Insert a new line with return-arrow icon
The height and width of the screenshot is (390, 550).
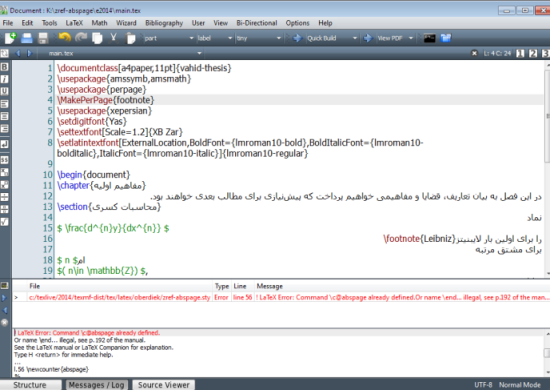5,144
